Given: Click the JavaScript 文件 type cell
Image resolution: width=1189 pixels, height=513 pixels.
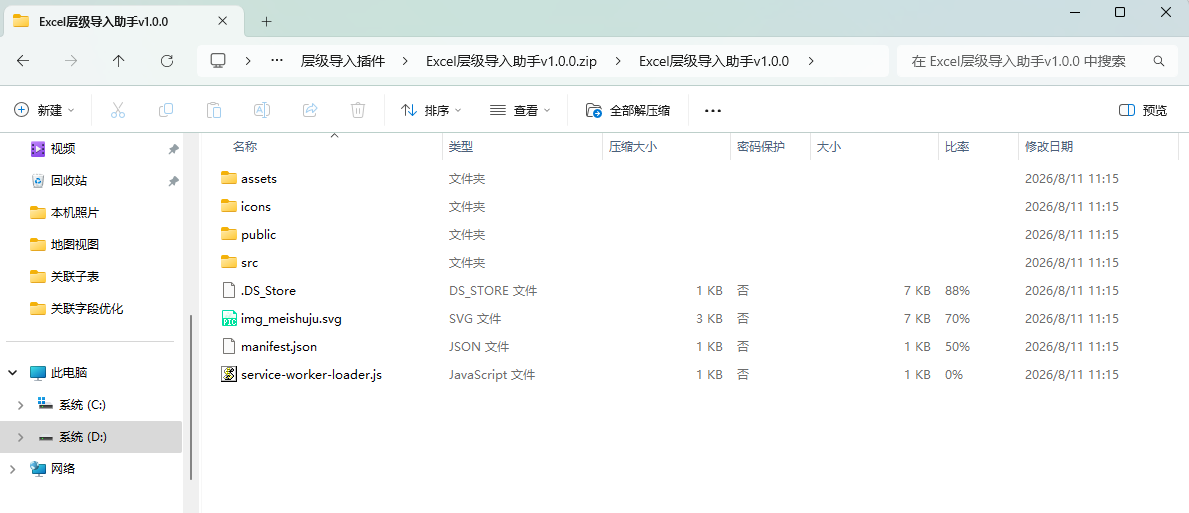Looking at the screenshot, I should pyautogui.click(x=492, y=374).
